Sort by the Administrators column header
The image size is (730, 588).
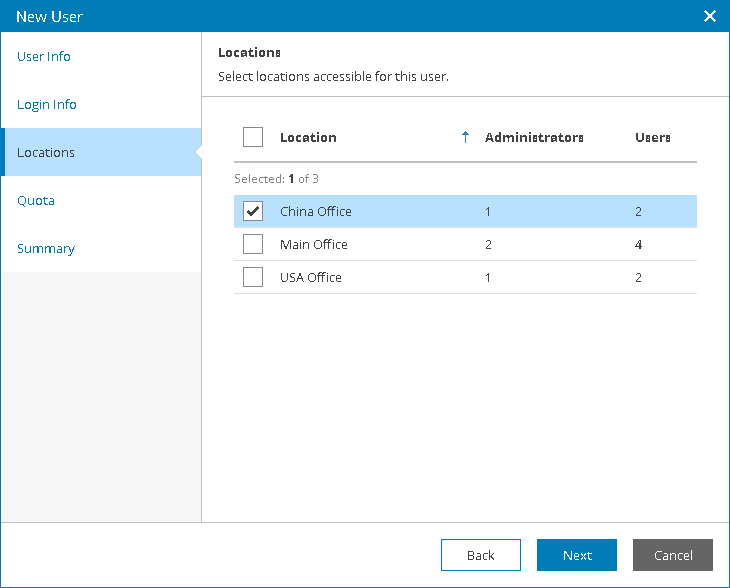pyautogui.click(x=534, y=137)
